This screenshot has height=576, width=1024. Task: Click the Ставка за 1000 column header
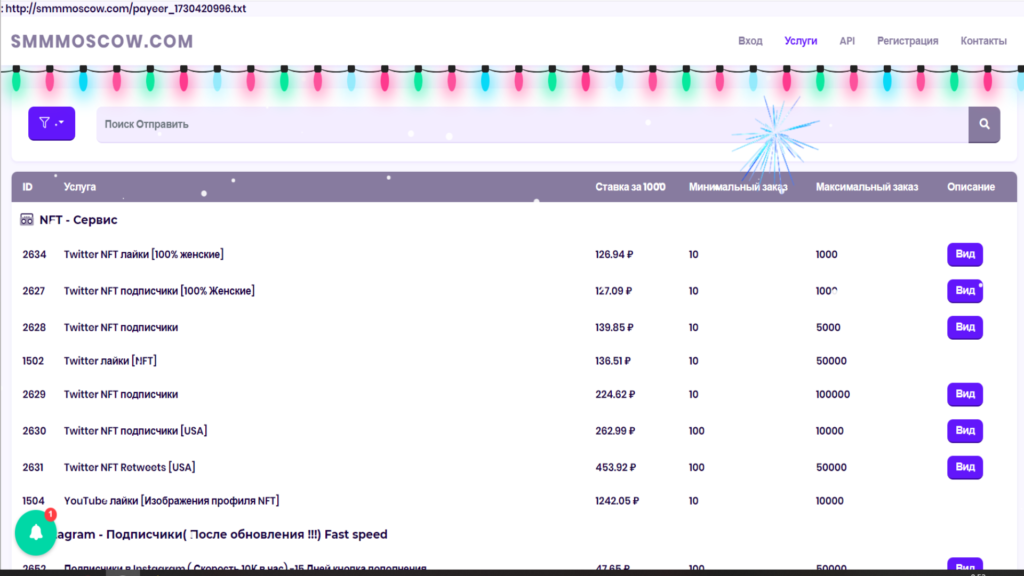[630, 187]
